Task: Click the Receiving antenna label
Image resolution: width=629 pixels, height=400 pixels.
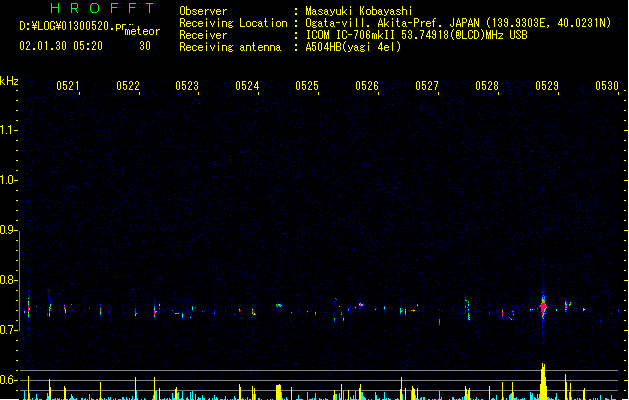Action: coord(230,47)
